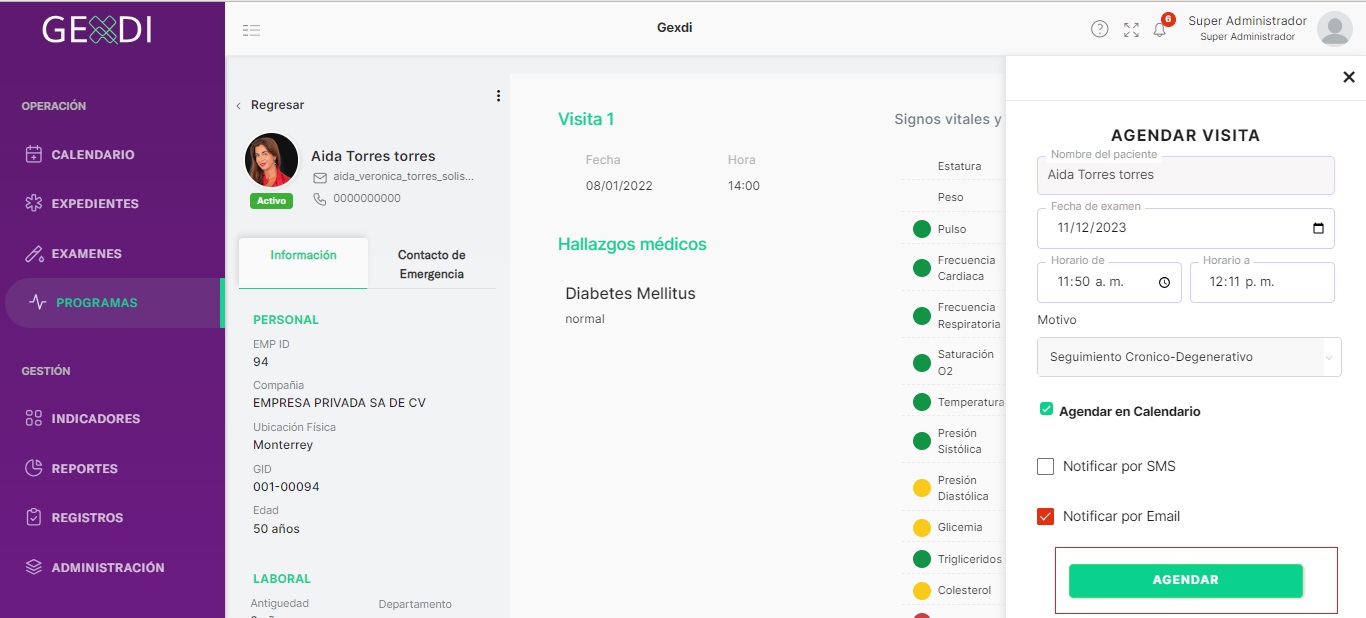Open notifications bell with 6 badge

click(x=1160, y=29)
